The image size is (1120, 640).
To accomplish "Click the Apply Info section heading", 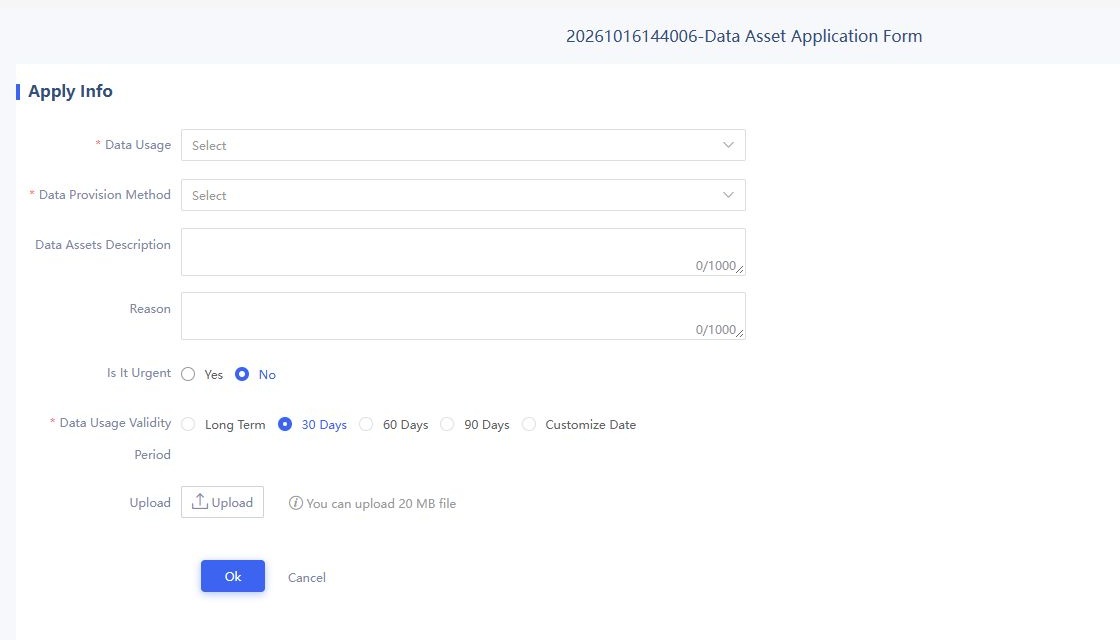I will point(70,91).
